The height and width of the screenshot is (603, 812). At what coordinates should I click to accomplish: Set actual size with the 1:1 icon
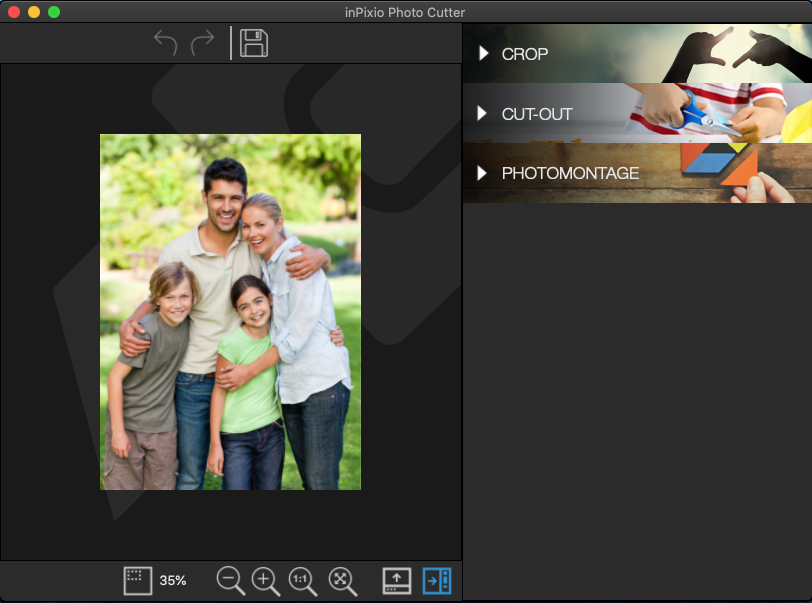301,580
